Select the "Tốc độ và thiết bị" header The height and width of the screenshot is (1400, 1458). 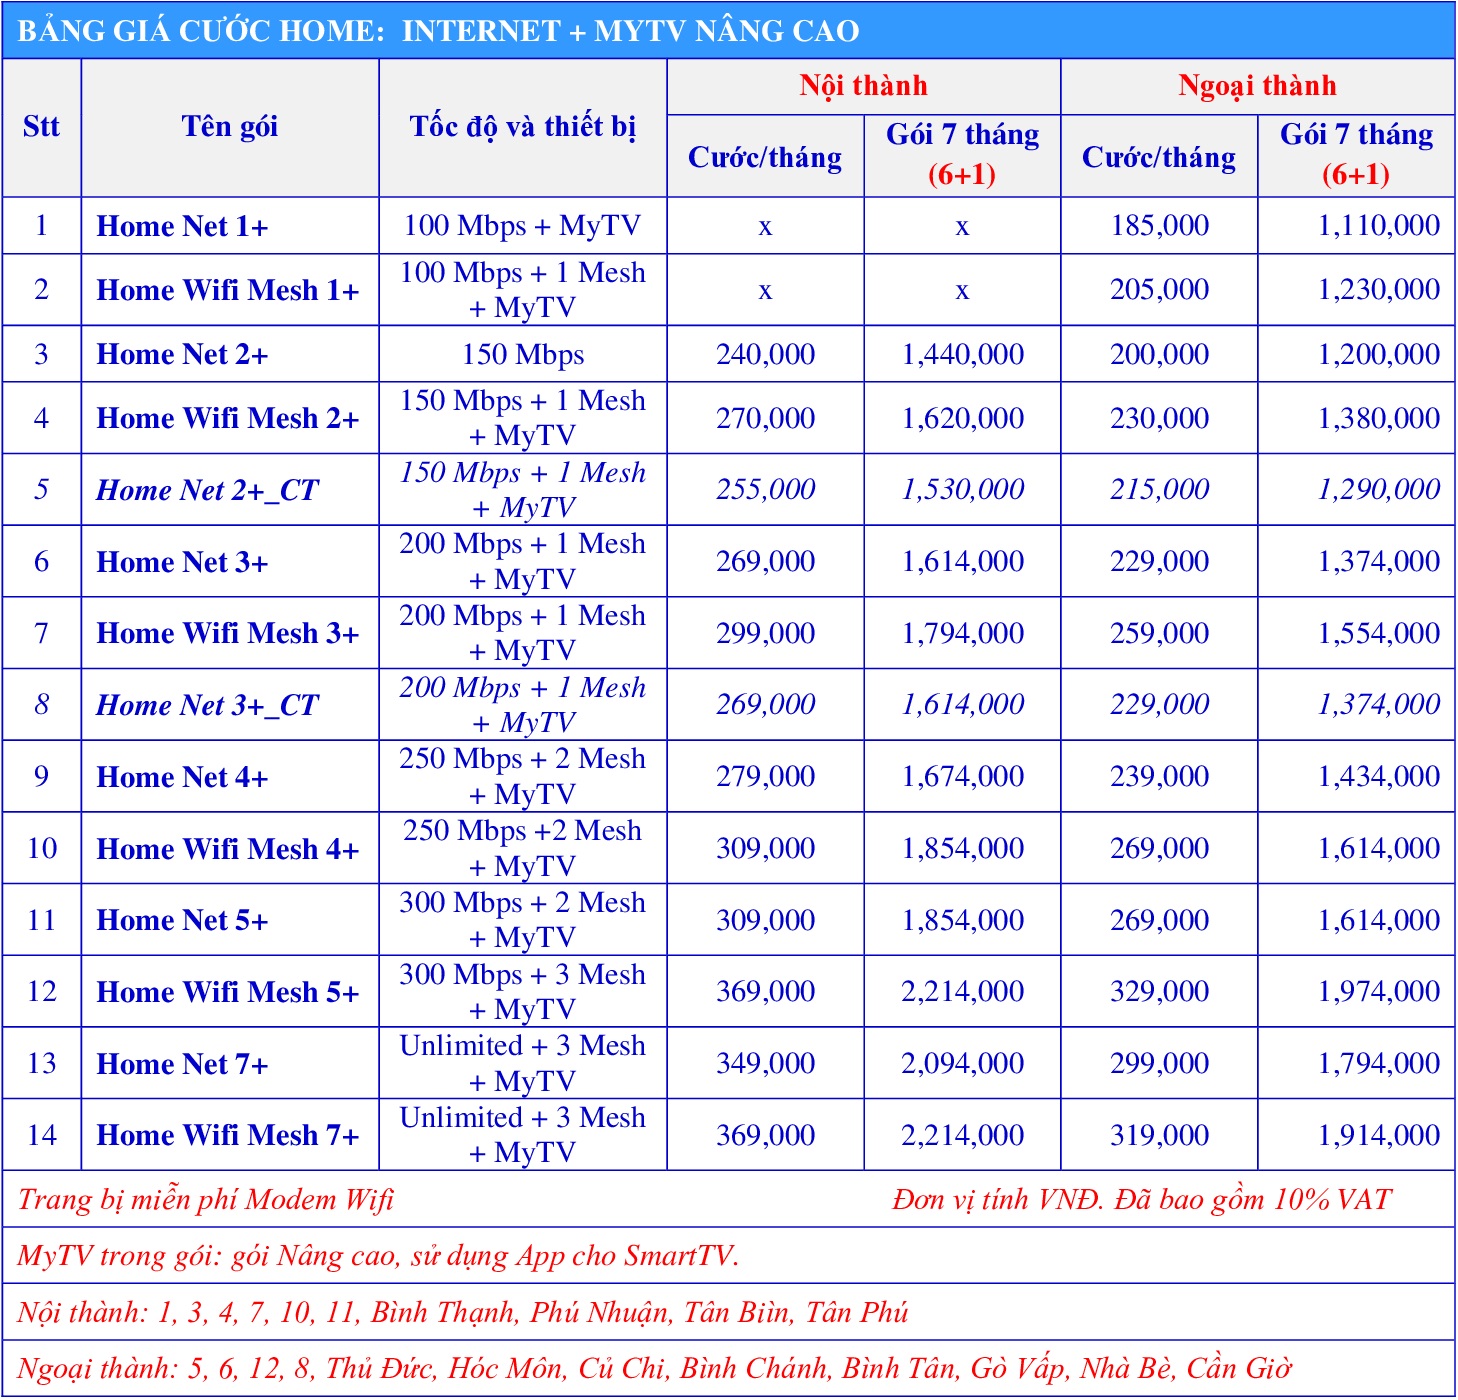(522, 127)
